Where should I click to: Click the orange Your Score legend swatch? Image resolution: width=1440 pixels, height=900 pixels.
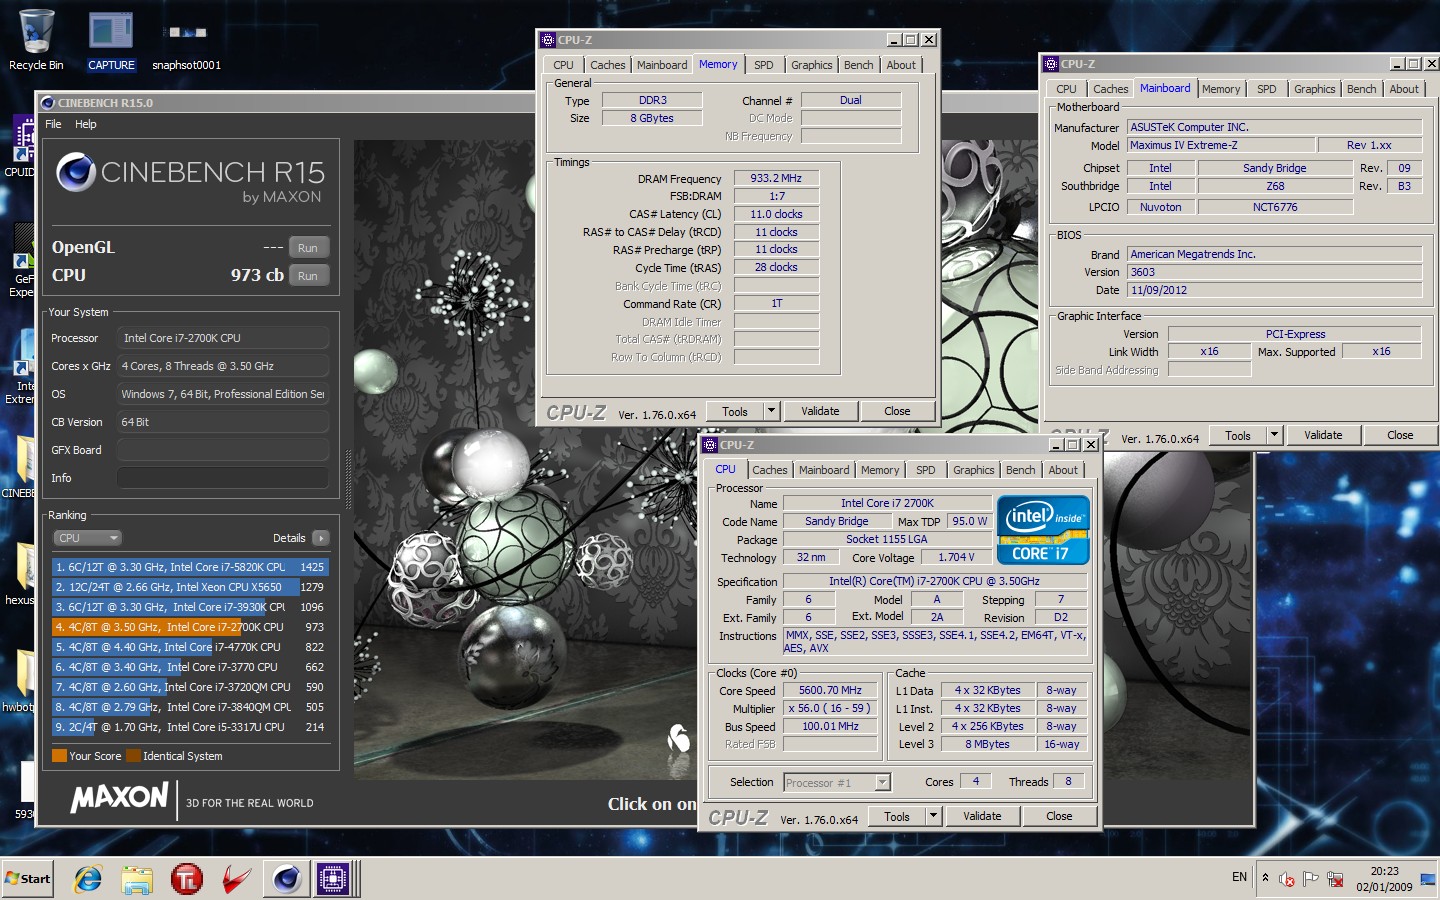[x=59, y=756]
